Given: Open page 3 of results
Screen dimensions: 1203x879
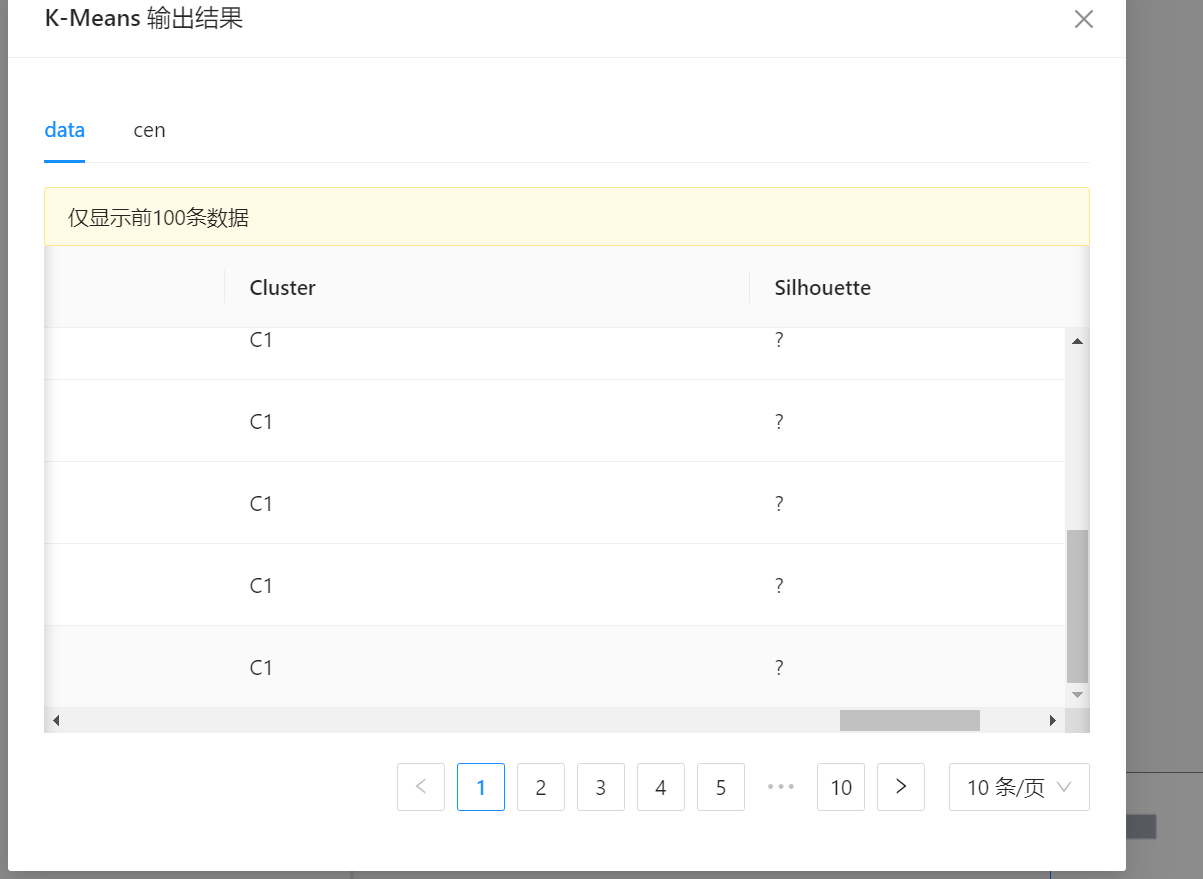Looking at the screenshot, I should coord(601,787).
